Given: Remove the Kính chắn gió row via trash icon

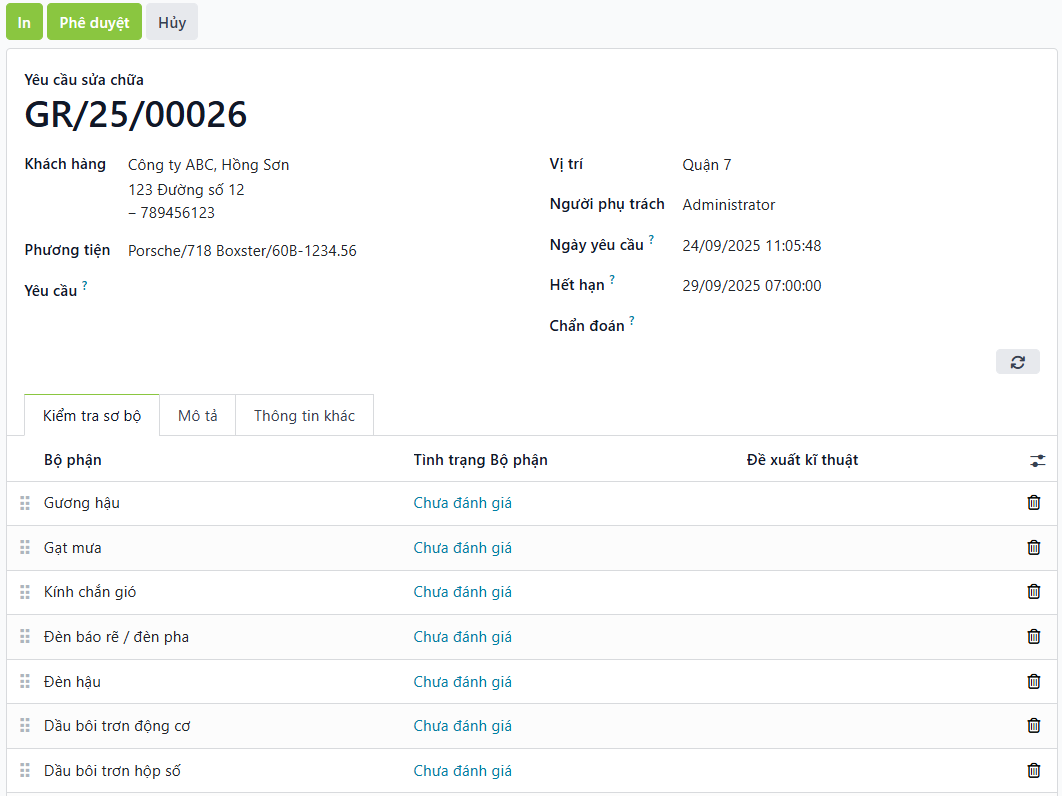Looking at the screenshot, I should pyautogui.click(x=1033, y=592).
